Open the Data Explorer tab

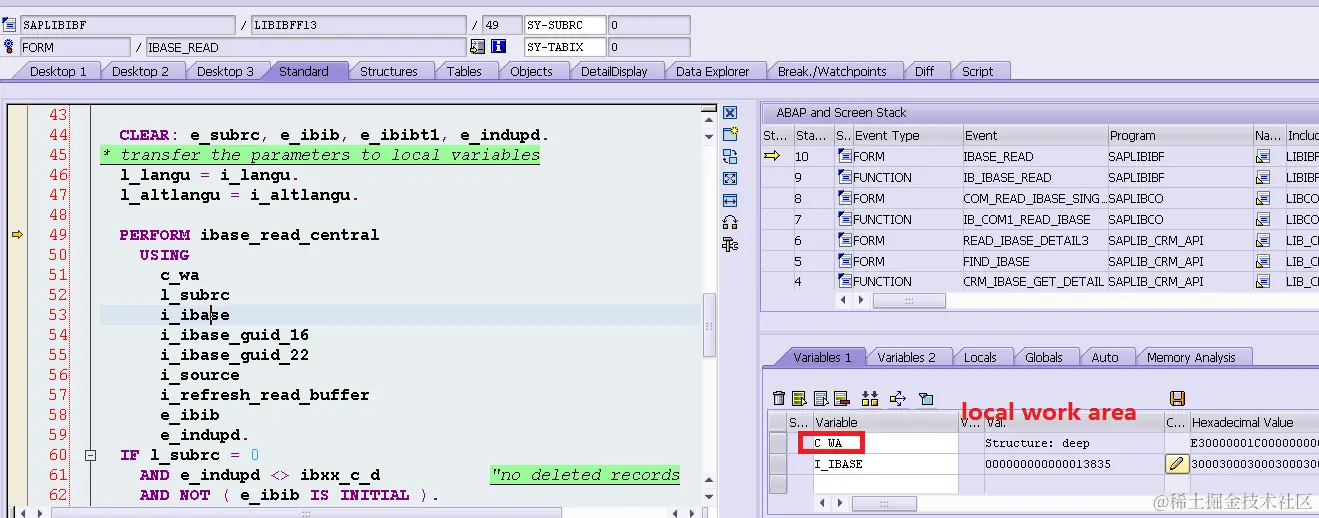(712, 71)
